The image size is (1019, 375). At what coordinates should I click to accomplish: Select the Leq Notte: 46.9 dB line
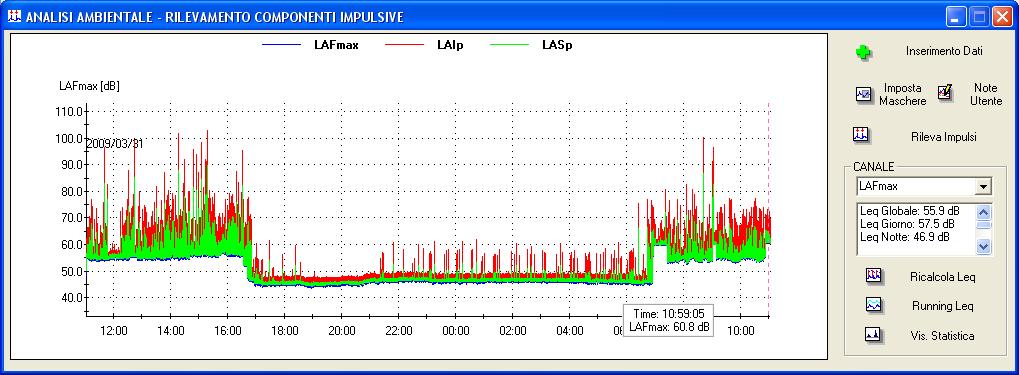point(905,237)
